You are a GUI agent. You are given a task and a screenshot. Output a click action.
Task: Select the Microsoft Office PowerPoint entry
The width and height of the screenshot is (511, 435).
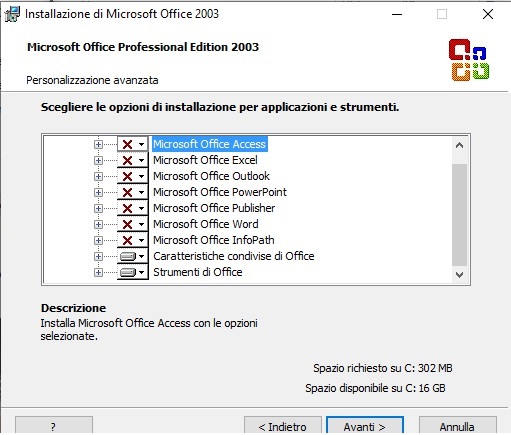coord(220,192)
